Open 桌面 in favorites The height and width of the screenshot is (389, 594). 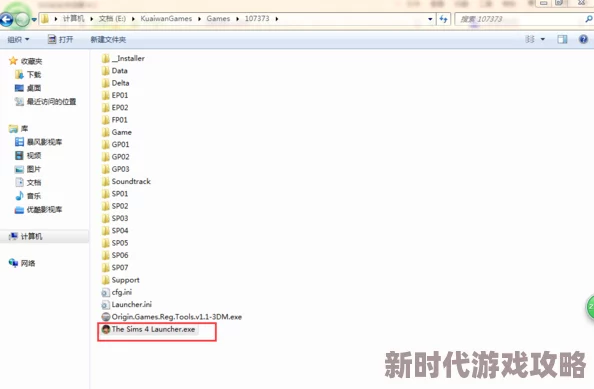click(x=28, y=88)
